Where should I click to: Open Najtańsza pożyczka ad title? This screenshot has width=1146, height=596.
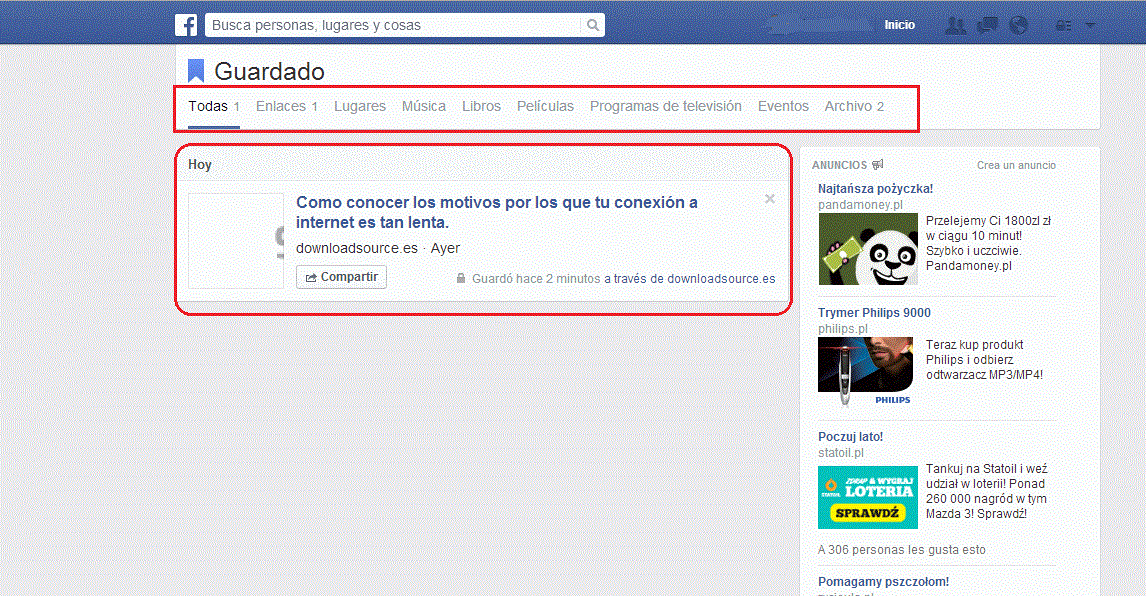click(876, 189)
